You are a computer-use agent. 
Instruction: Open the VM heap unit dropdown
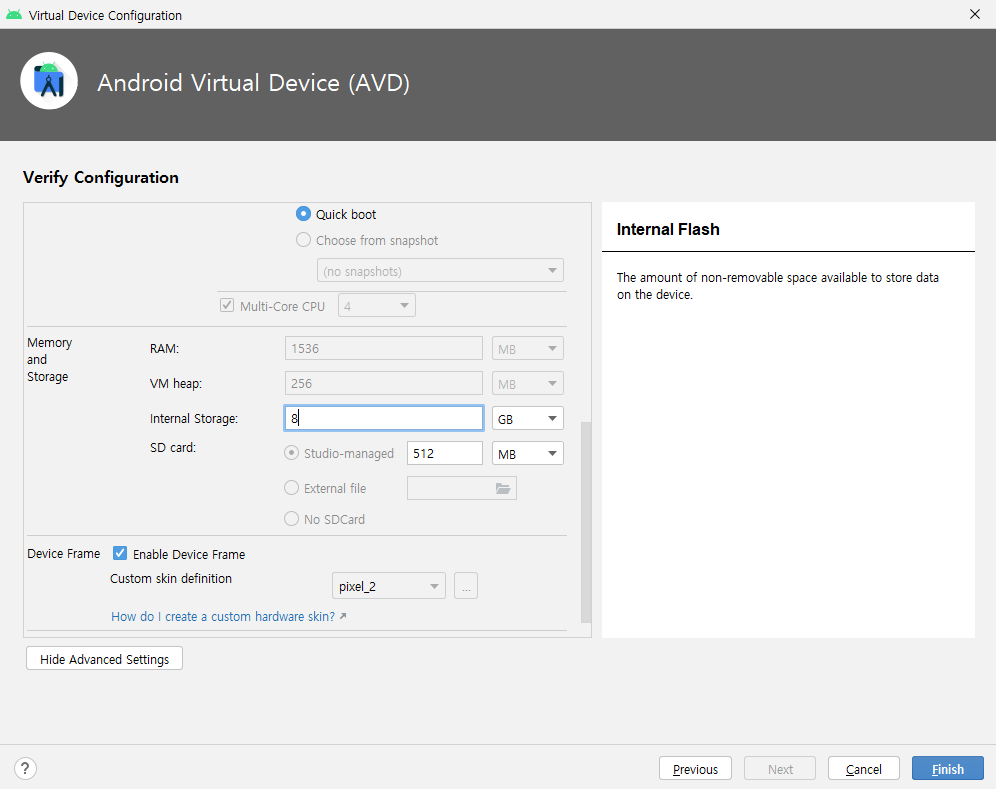pyautogui.click(x=528, y=383)
